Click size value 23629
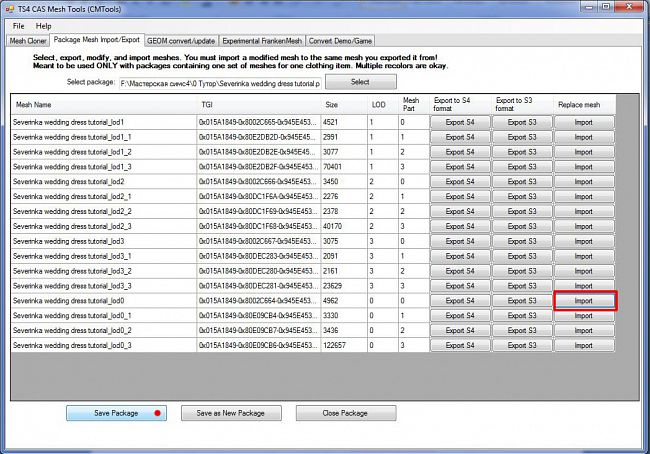The image size is (650, 454). (x=344, y=286)
